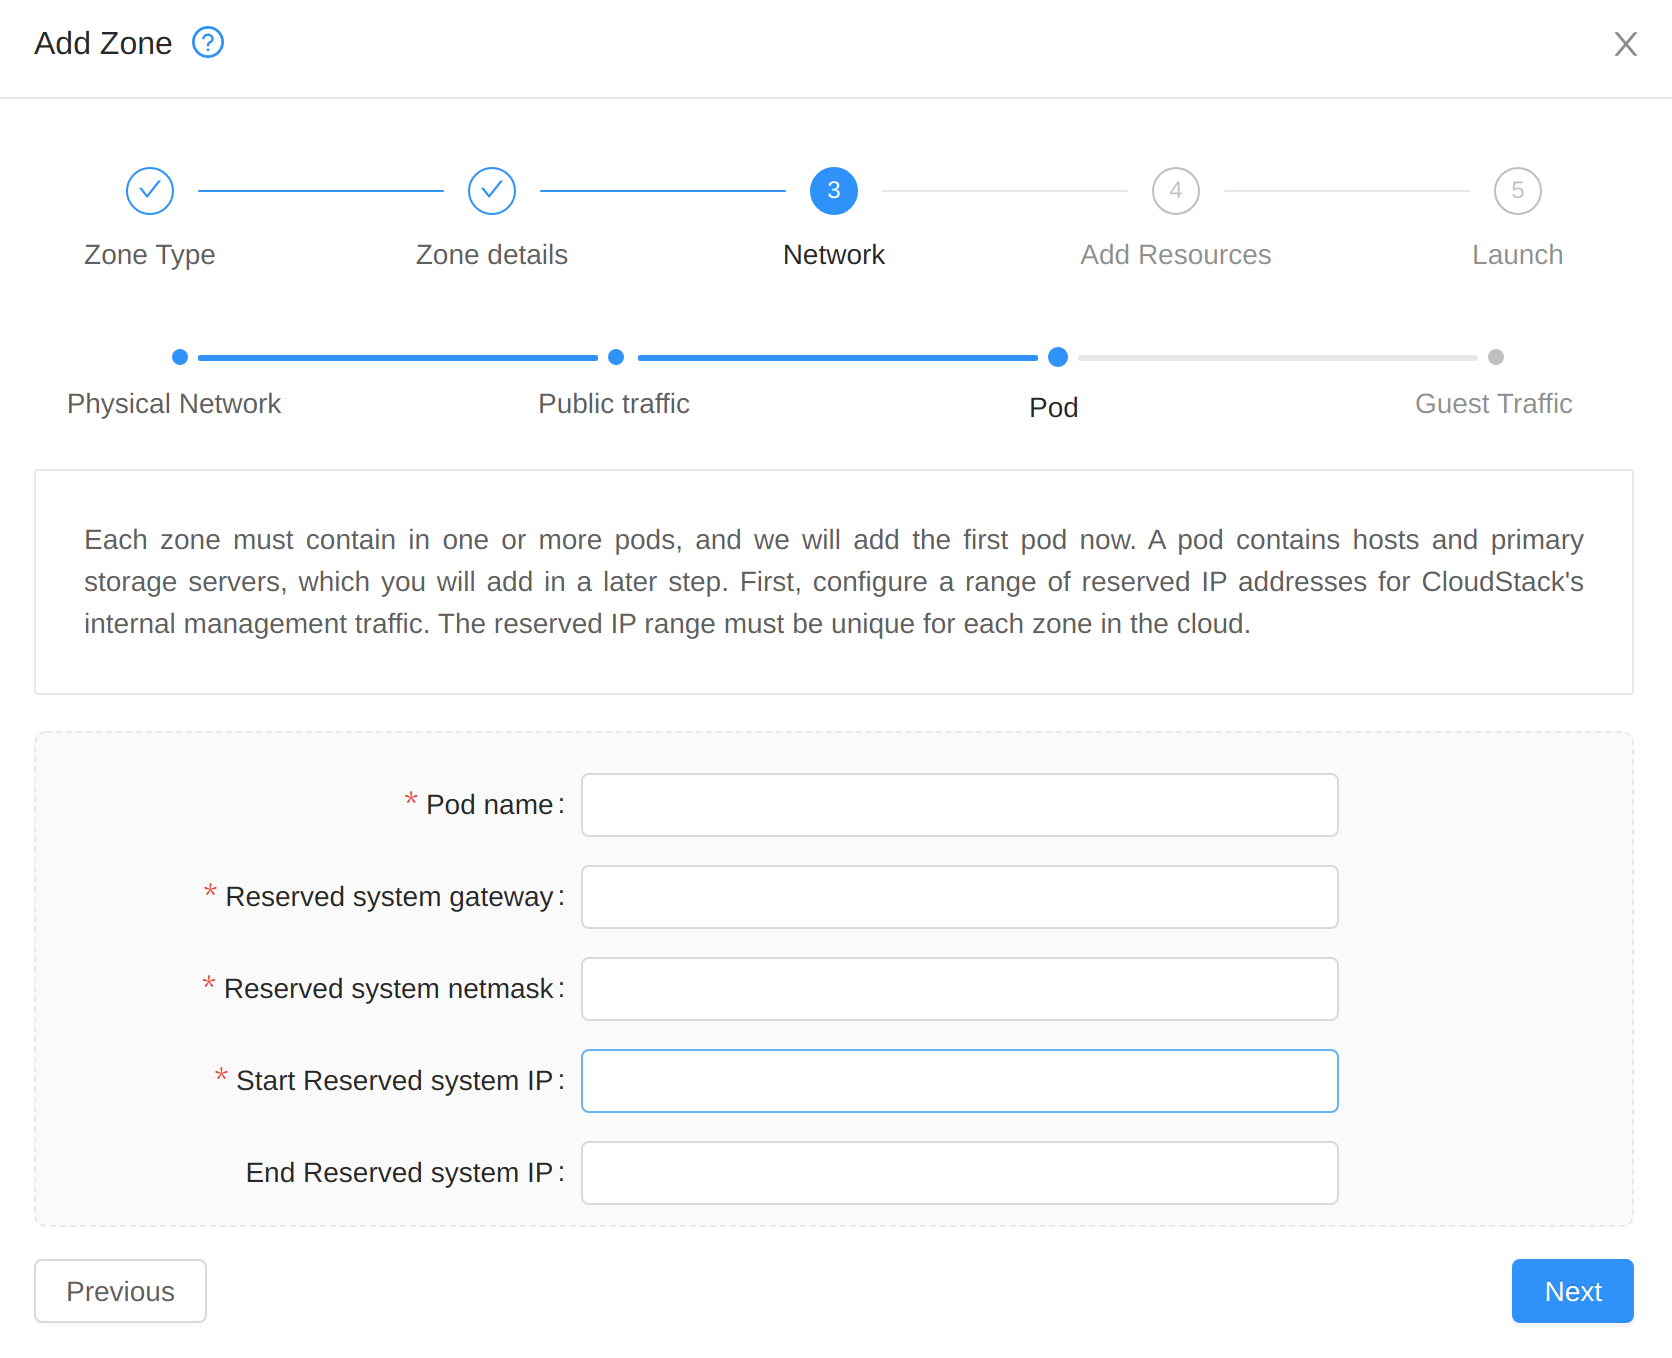Viewport: 1672px width, 1358px height.
Task: Click the Pod sub-step dot
Action: [x=1058, y=357]
